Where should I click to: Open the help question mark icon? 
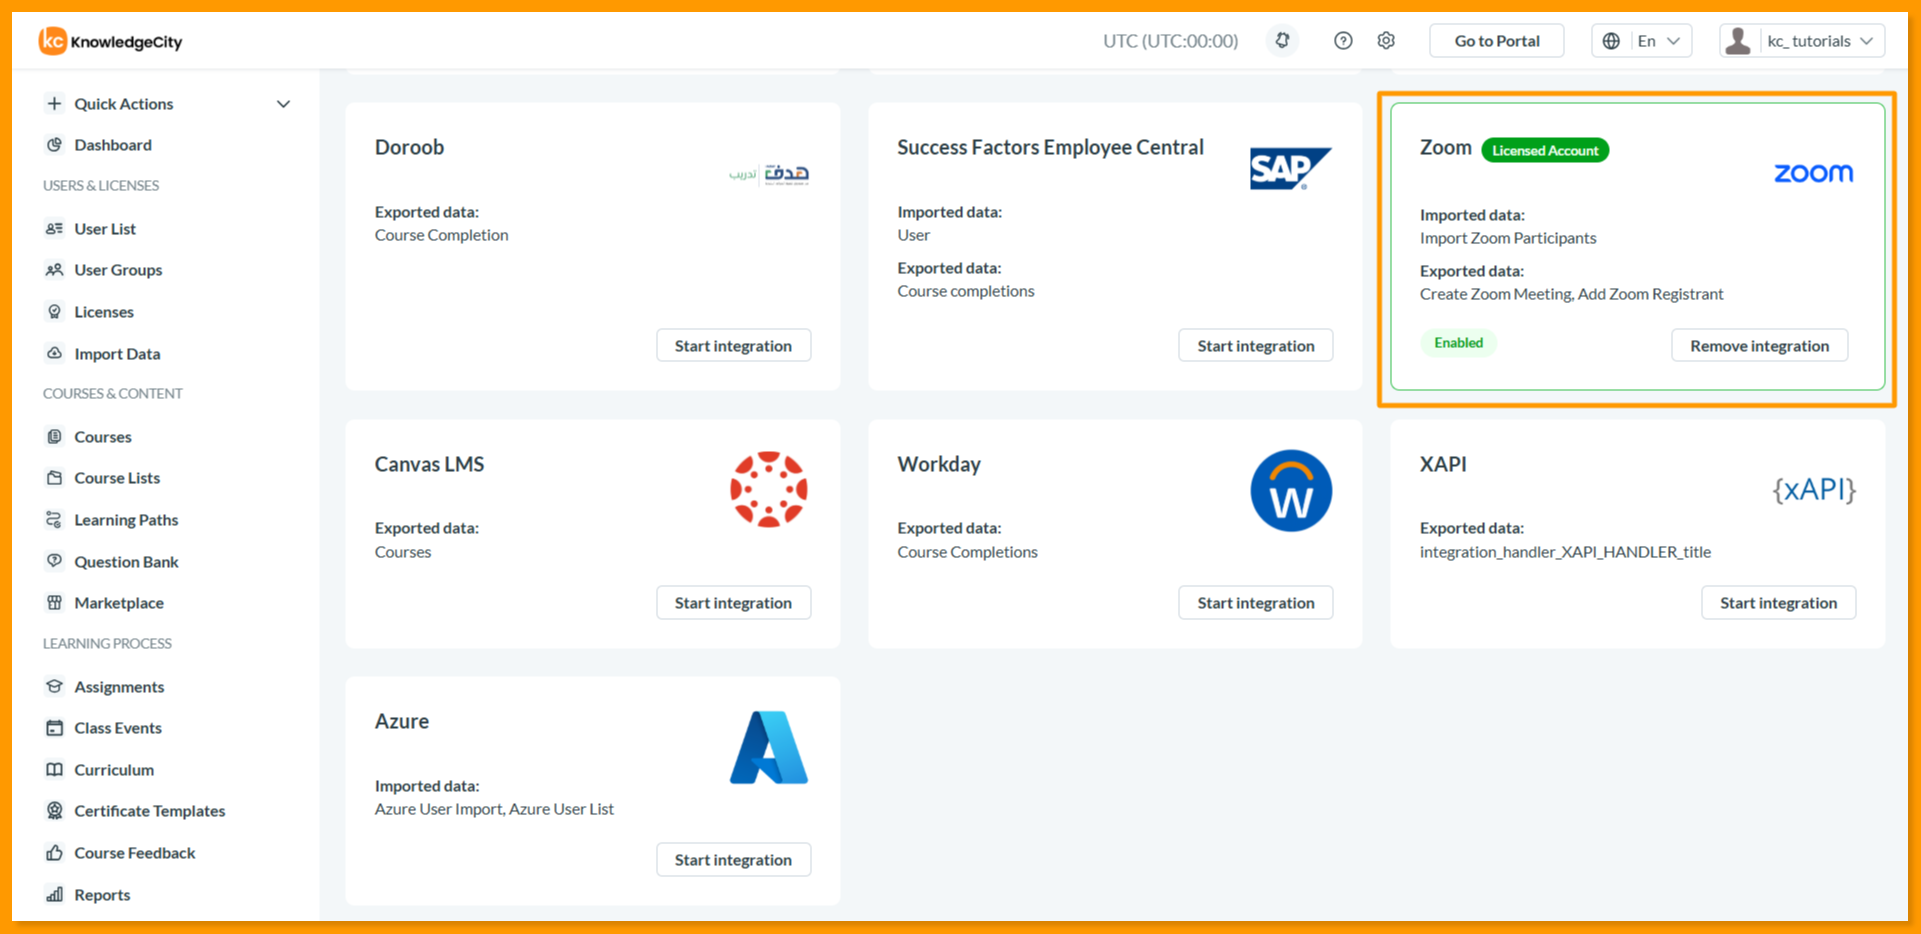click(1343, 41)
